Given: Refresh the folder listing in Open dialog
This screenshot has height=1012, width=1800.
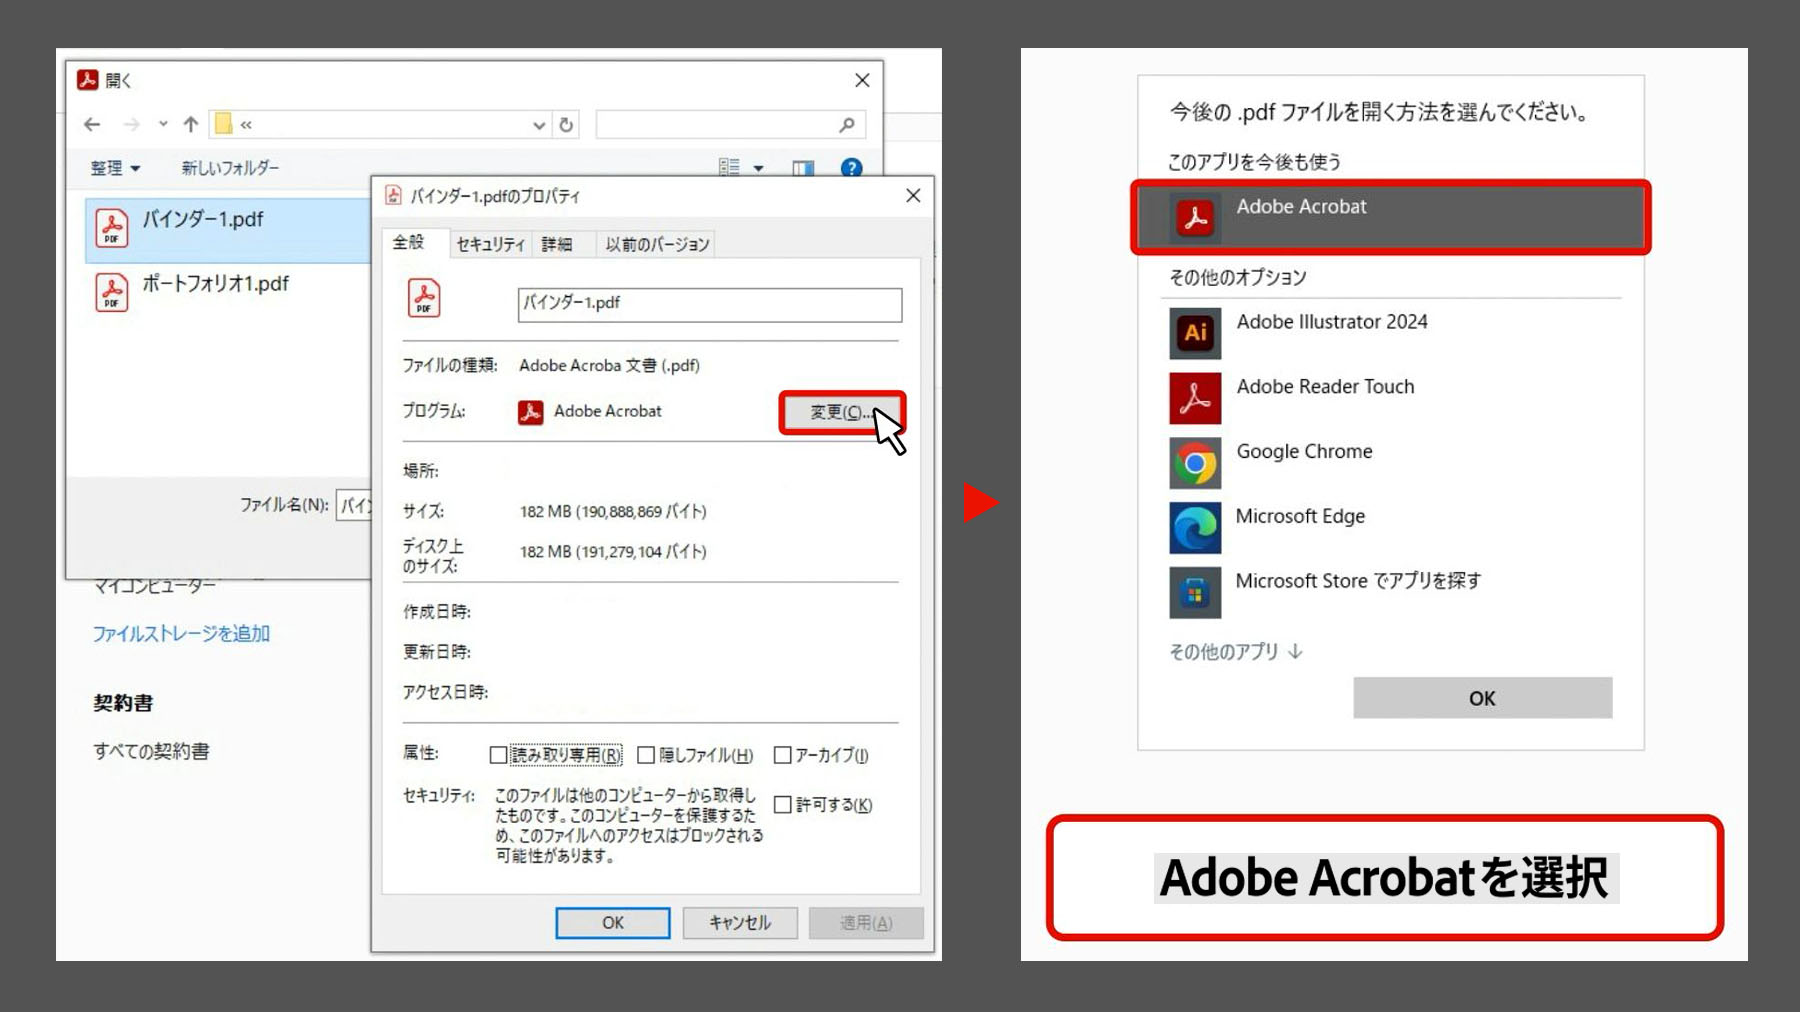Looking at the screenshot, I should (x=566, y=125).
